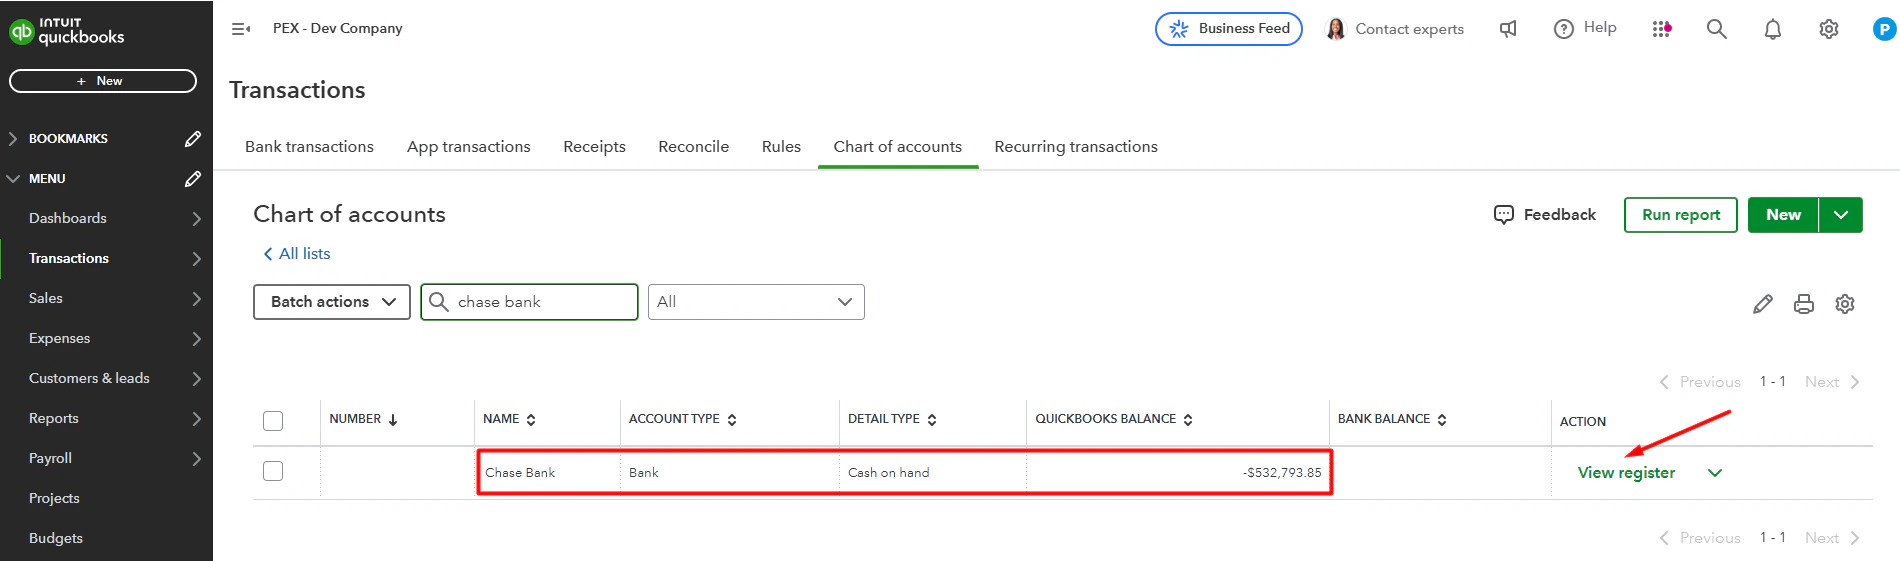Open the Help question mark icon

1563,29
